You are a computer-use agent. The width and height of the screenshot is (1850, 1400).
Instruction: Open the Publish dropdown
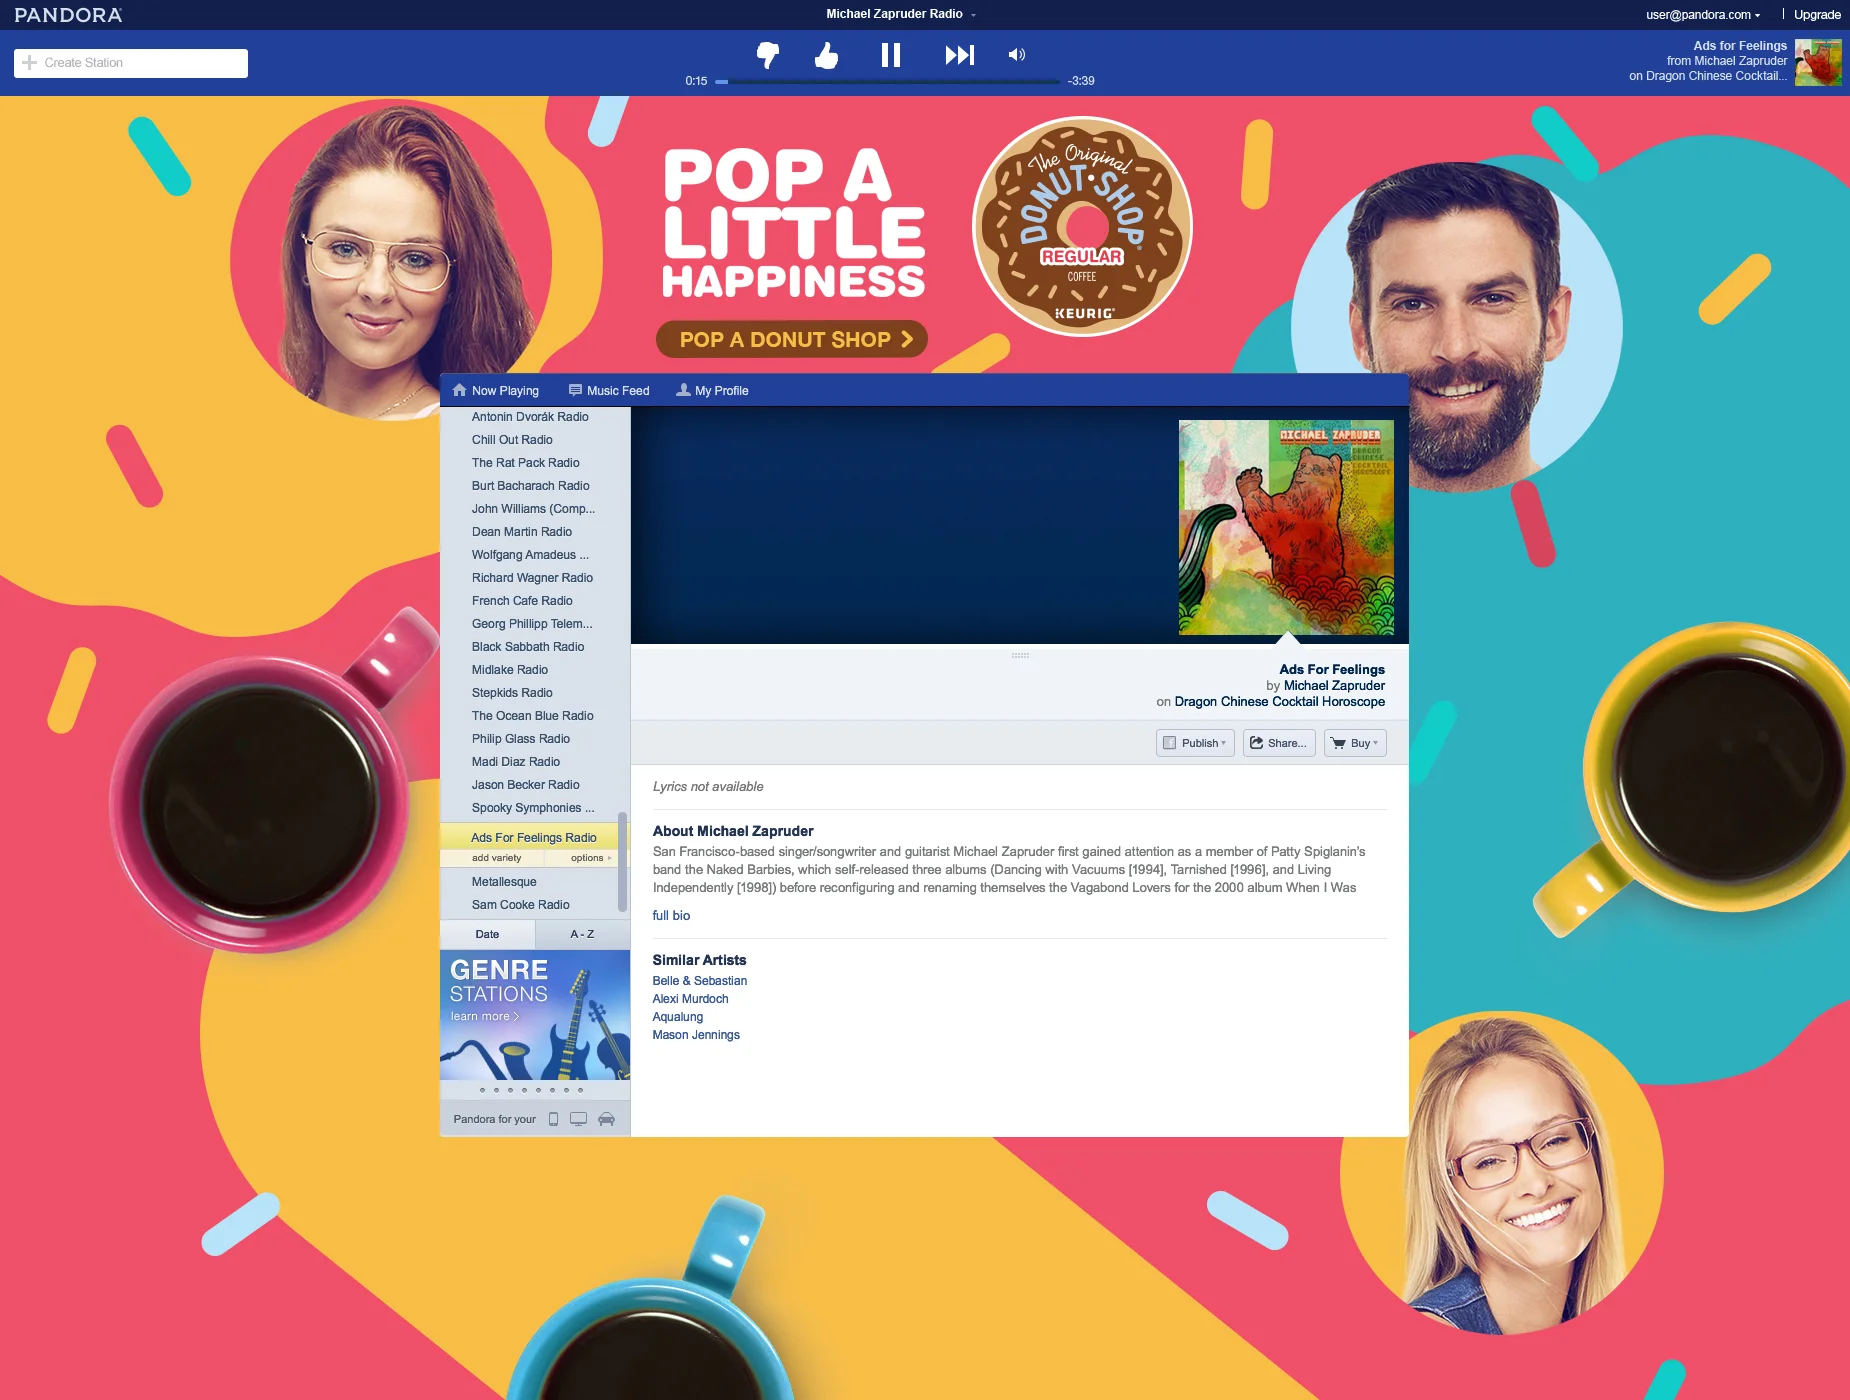[x=1195, y=743]
